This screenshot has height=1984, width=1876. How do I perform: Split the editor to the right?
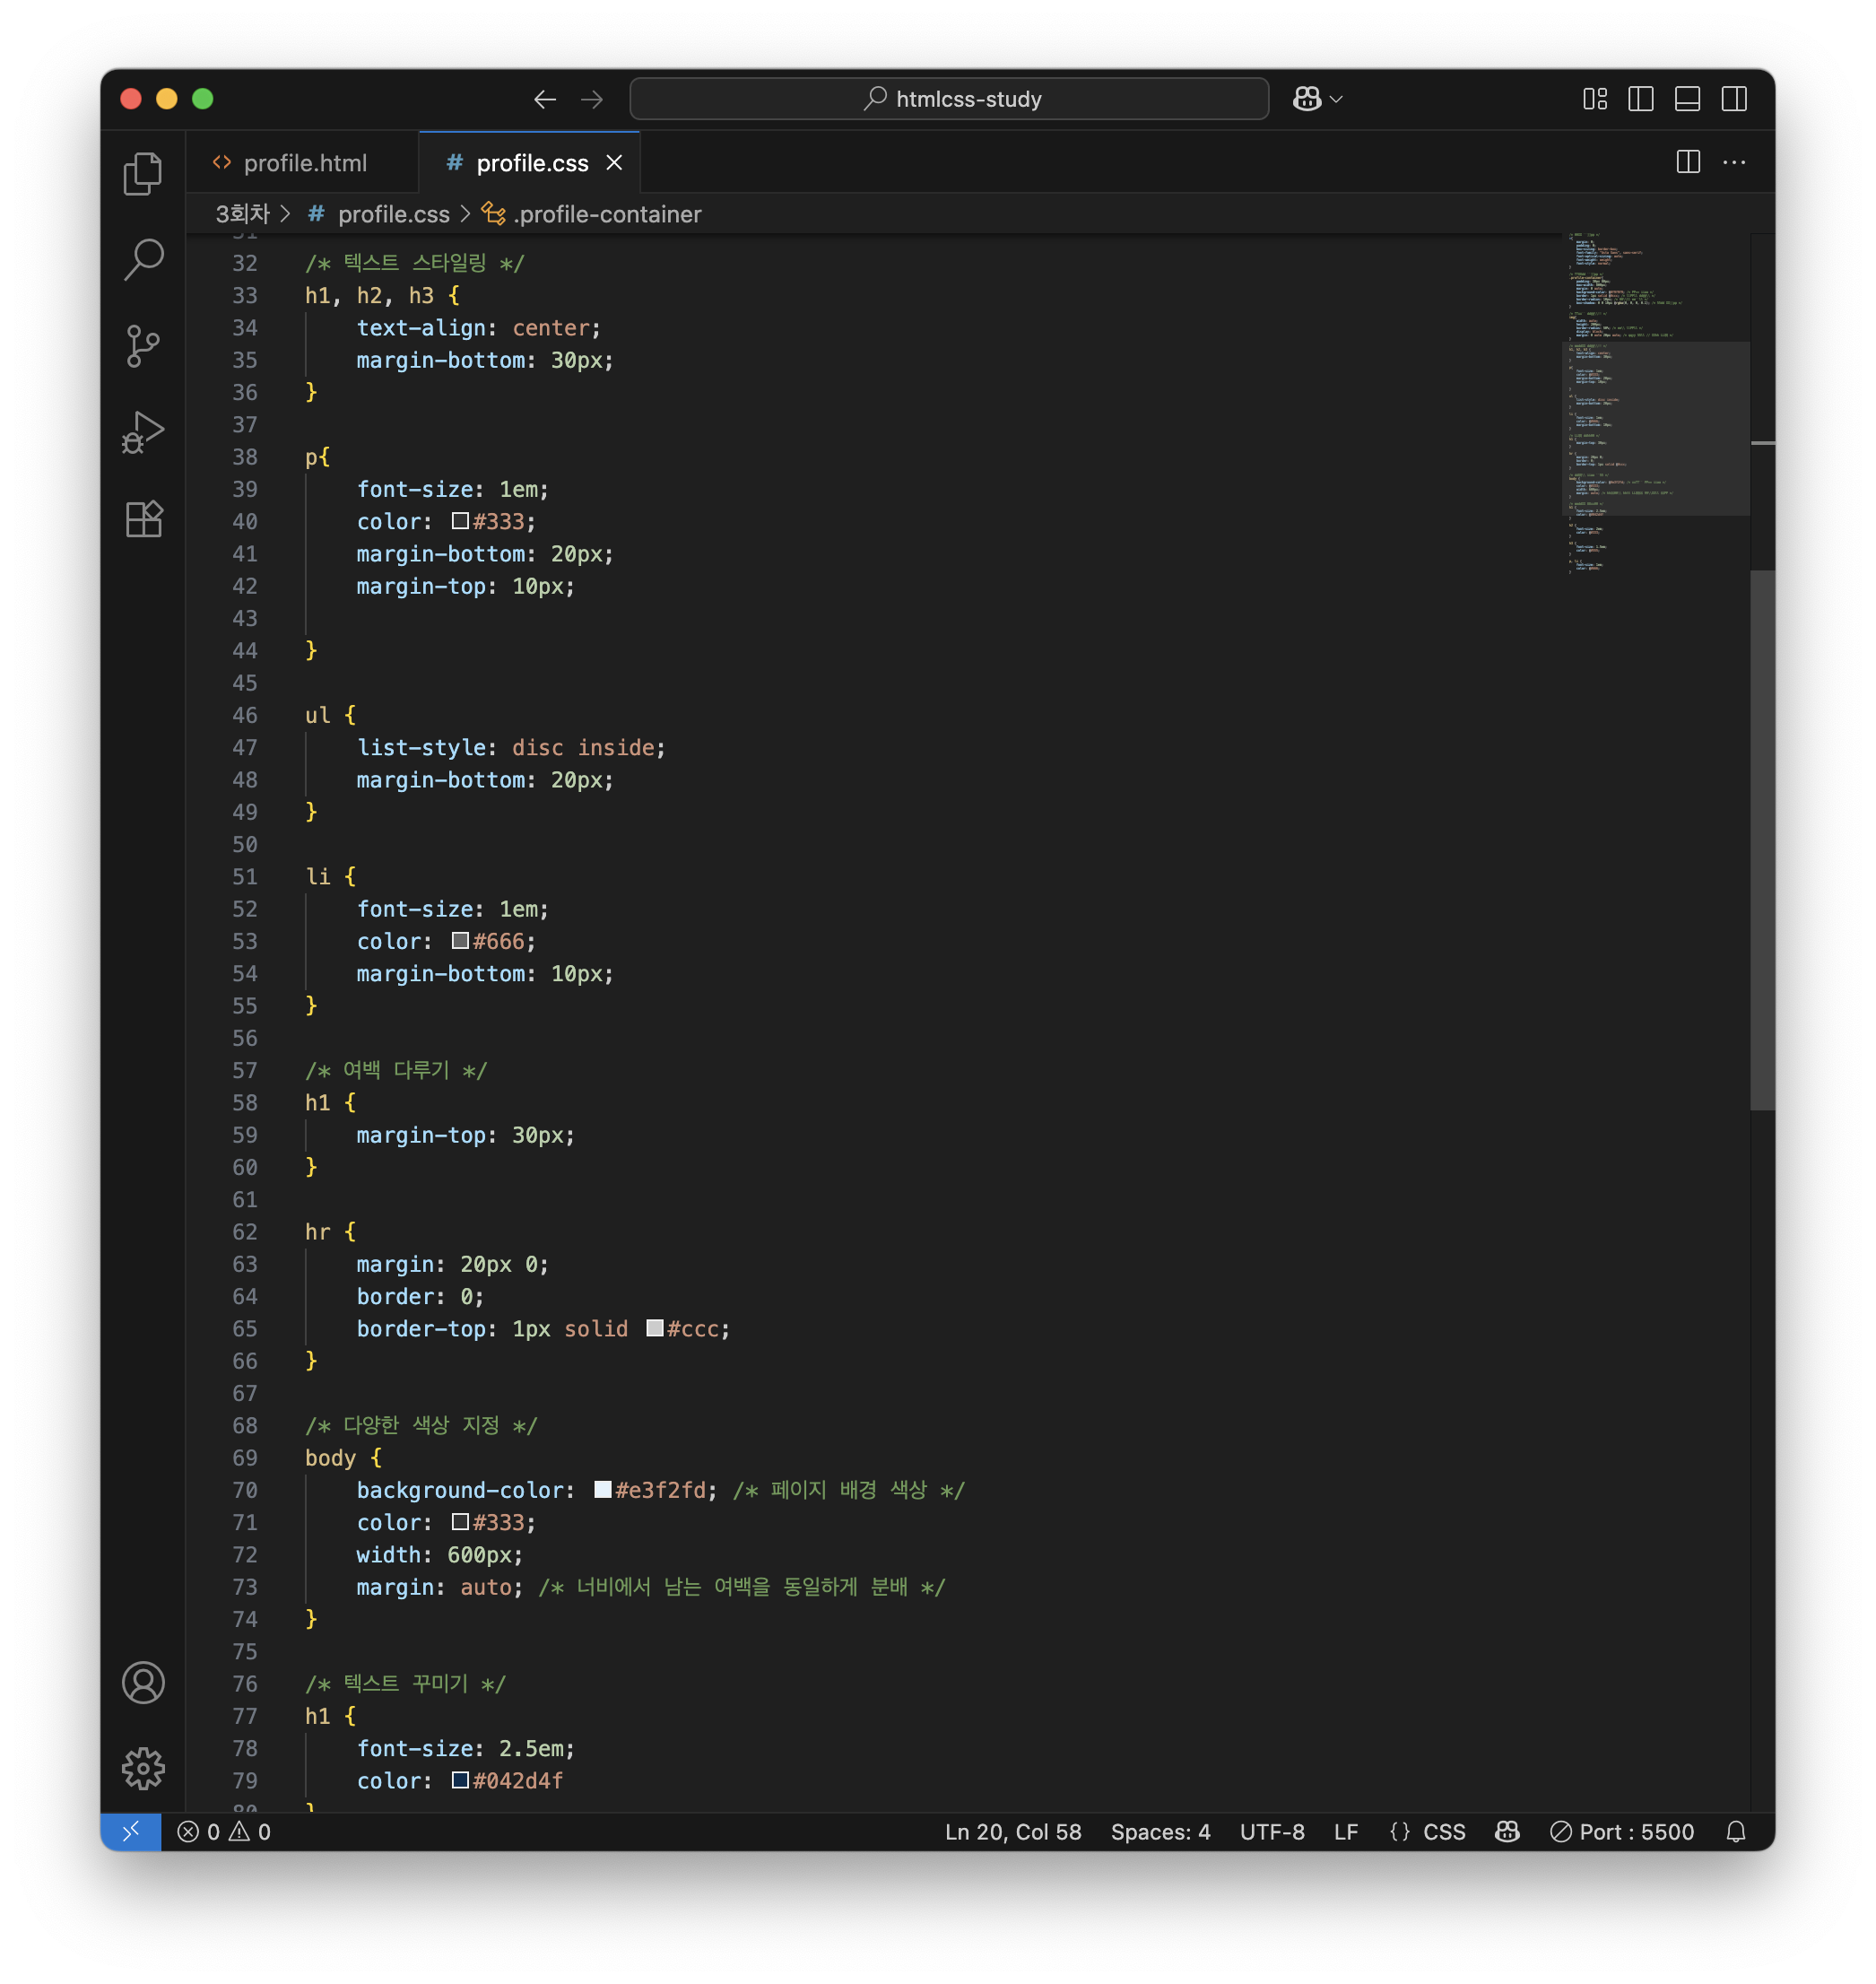point(1688,162)
